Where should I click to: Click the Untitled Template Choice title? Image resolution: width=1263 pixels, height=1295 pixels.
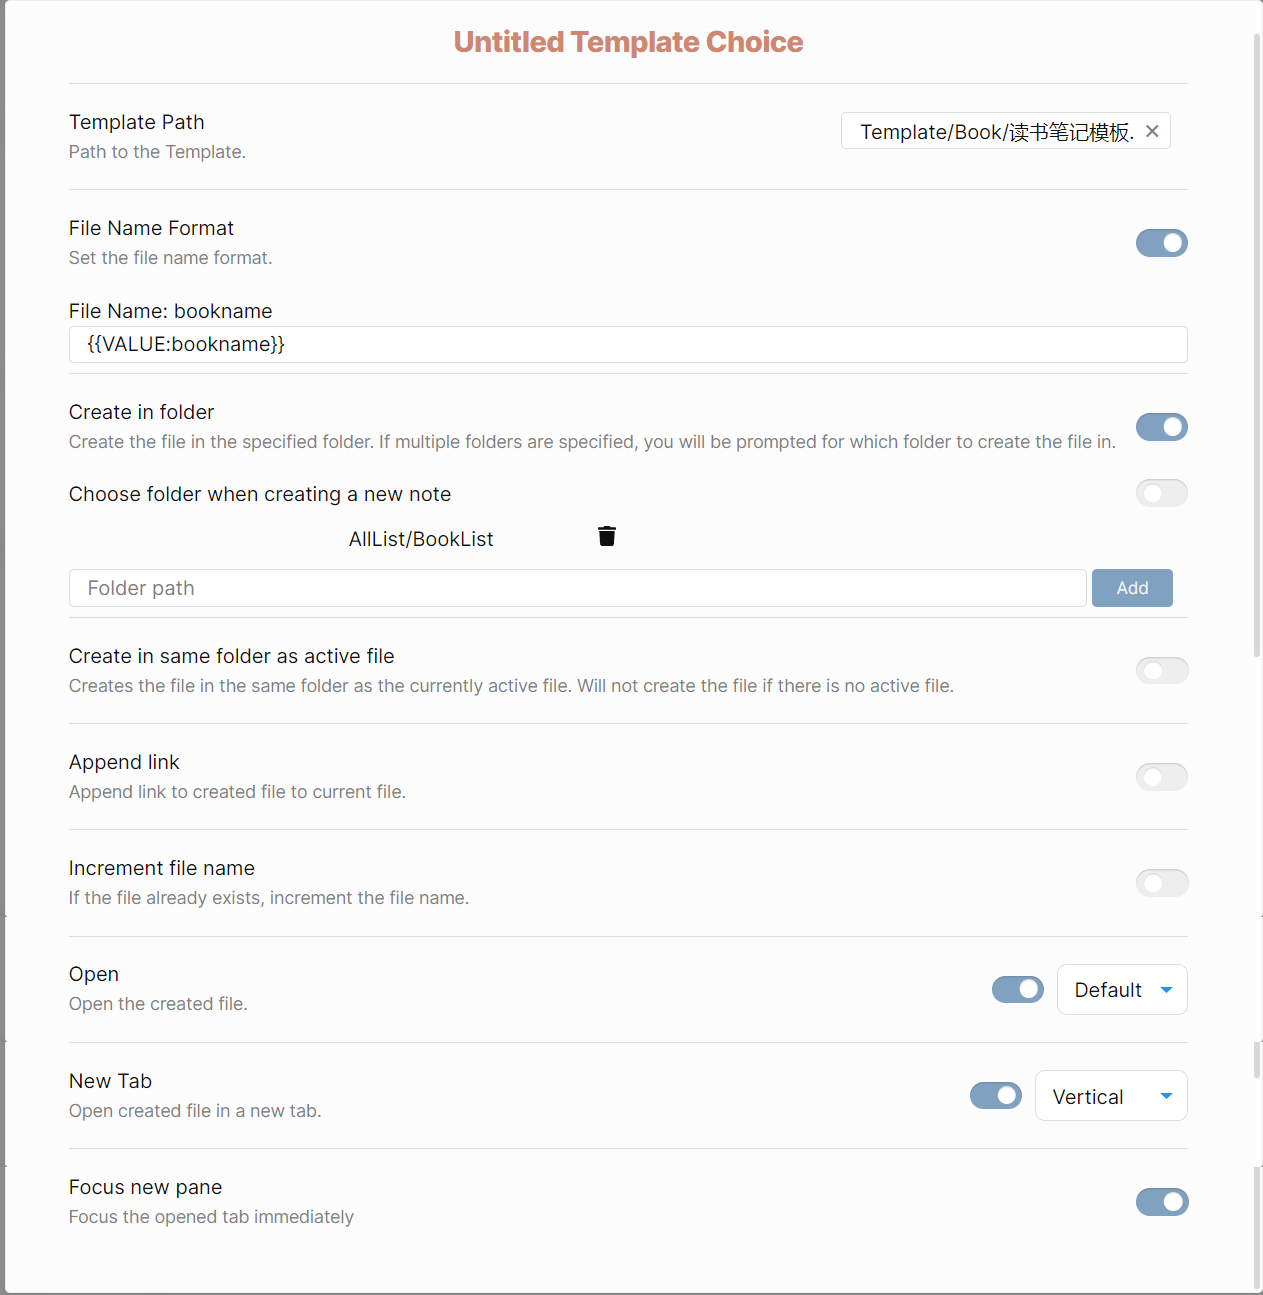[628, 42]
